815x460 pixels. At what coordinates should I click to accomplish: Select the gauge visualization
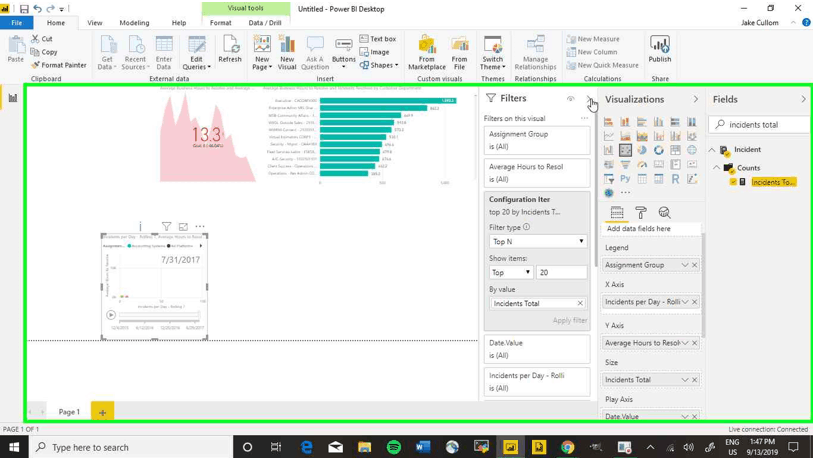coord(642,165)
